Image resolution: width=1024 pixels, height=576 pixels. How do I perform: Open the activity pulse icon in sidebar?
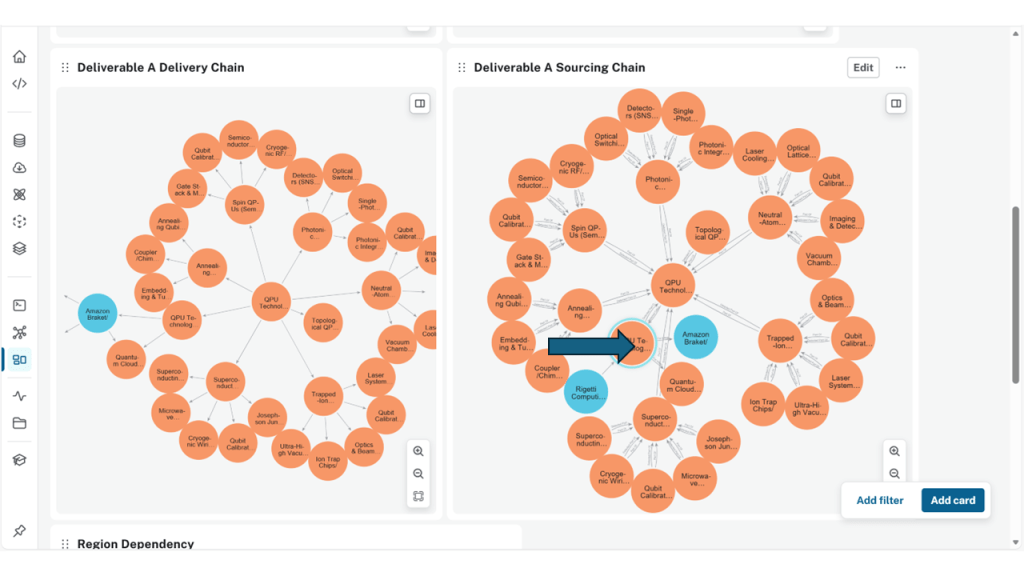[x=19, y=396]
